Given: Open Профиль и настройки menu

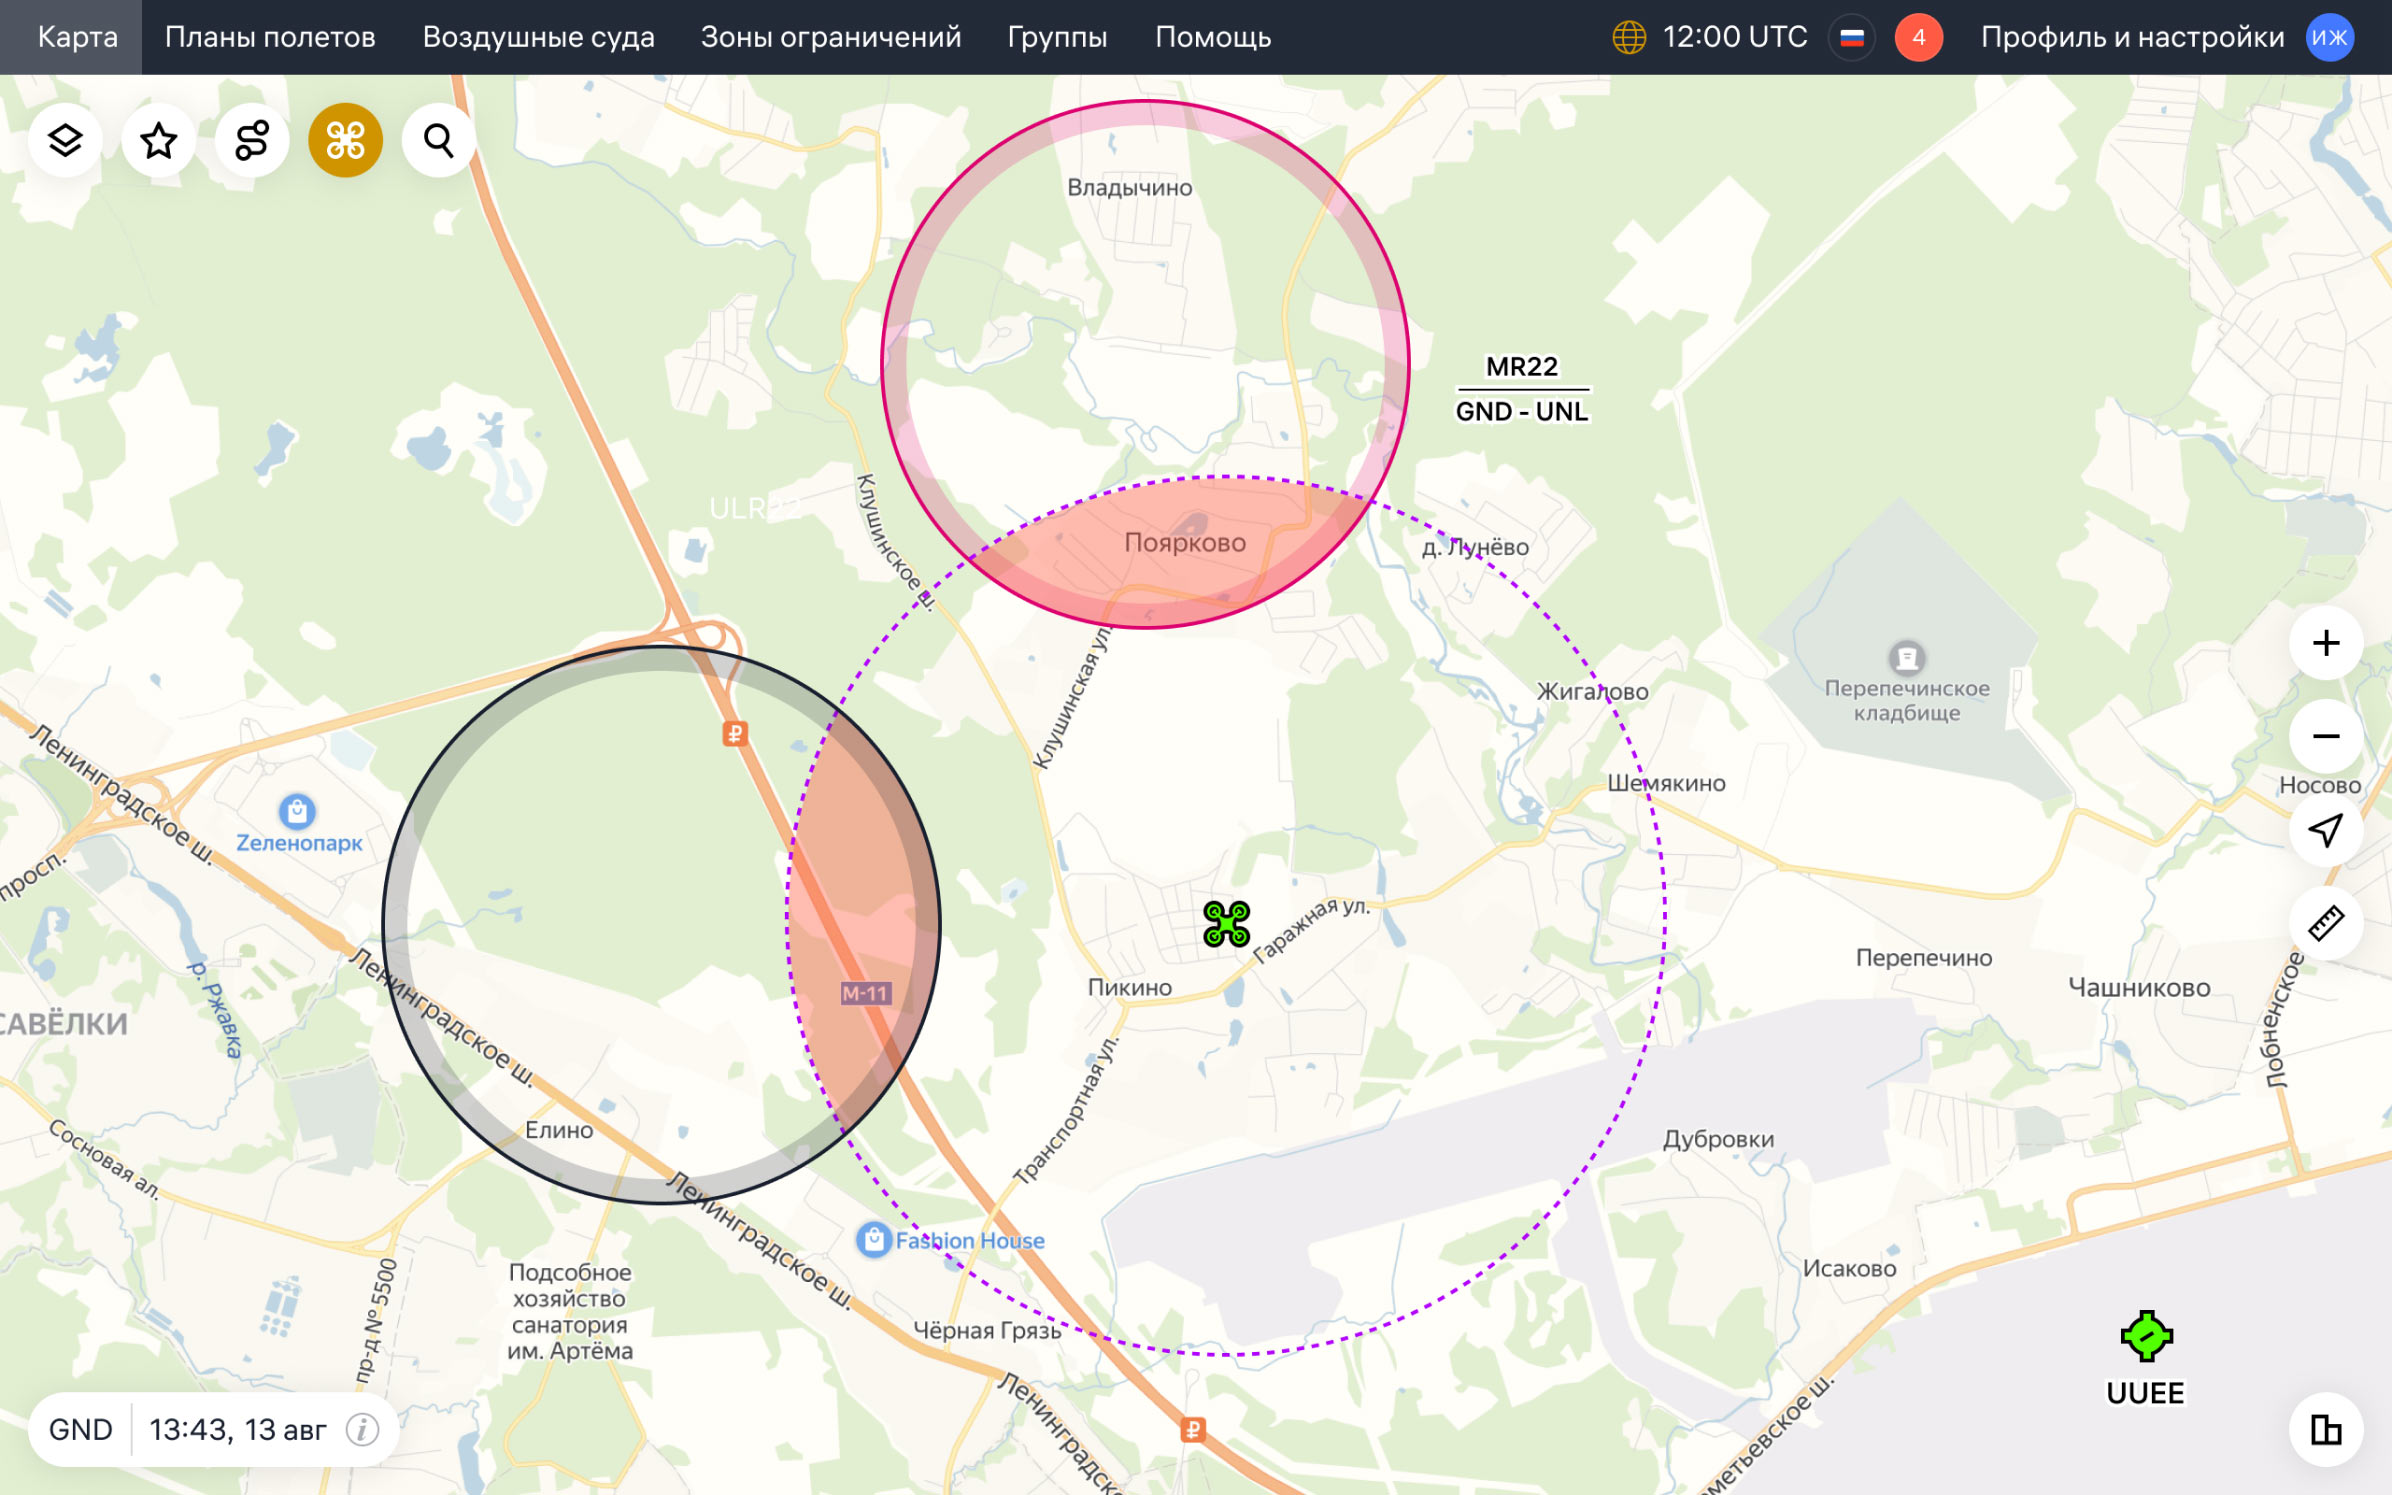Looking at the screenshot, I should (x=2132, y=37).
